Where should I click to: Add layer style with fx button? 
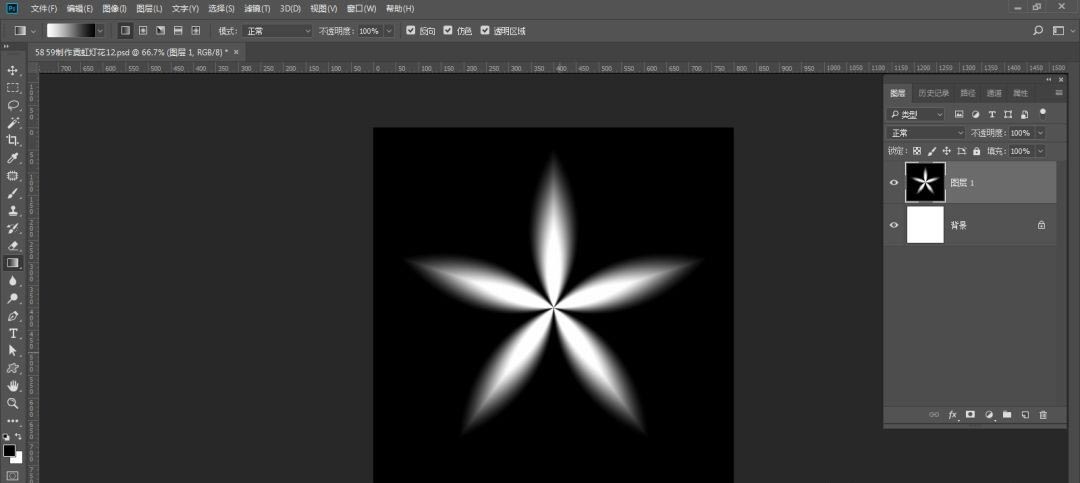point(953,415)
